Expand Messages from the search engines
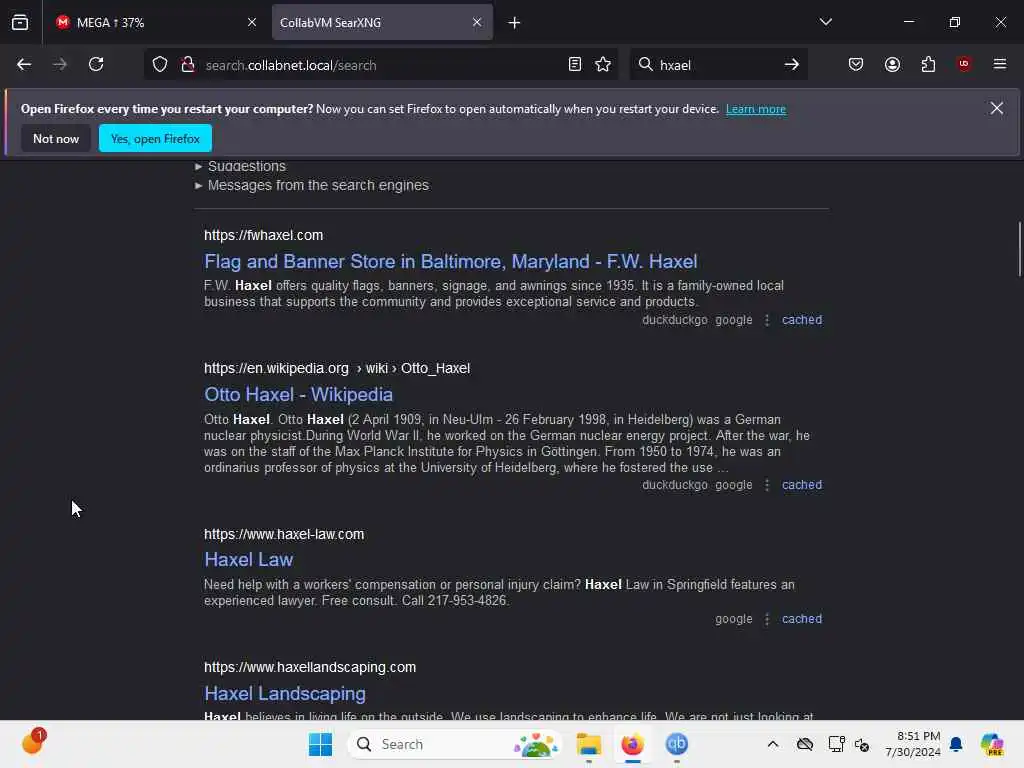The image size is (1024, 768). coord(312,185)
